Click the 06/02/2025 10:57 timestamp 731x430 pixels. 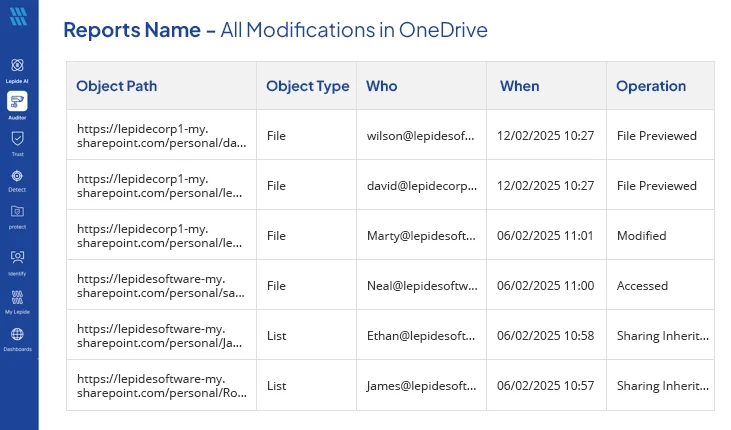(x=545, y=386)
